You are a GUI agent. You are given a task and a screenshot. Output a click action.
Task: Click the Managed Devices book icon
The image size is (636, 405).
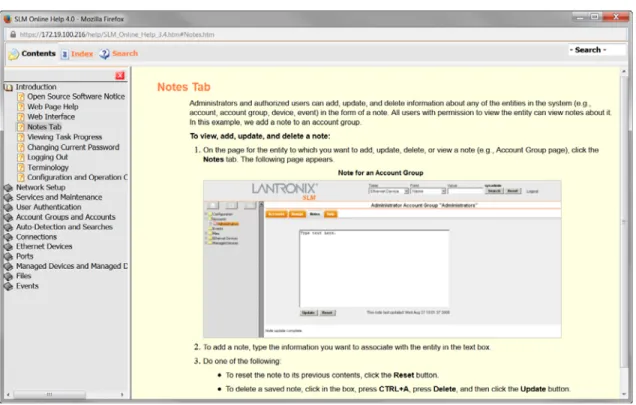[9, 267]
